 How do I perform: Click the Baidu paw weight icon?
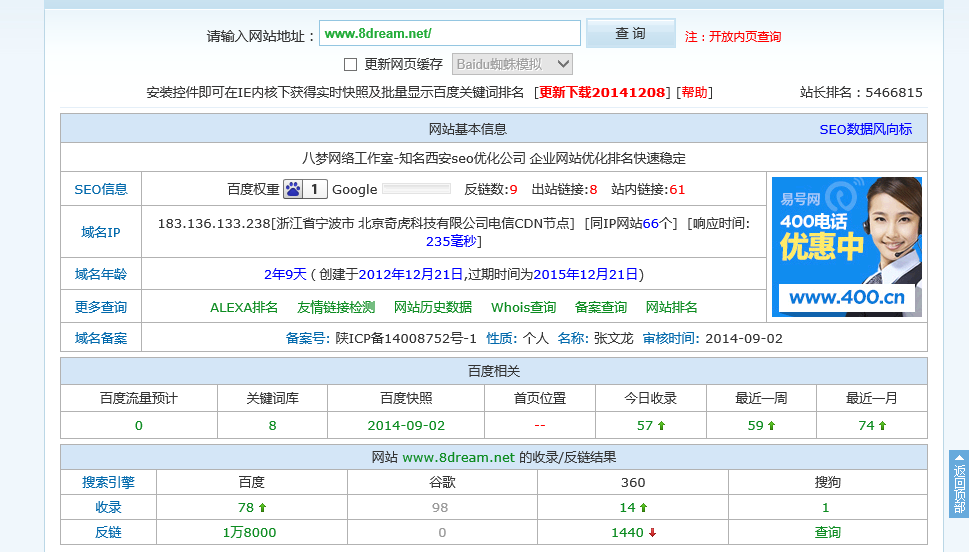293,189
